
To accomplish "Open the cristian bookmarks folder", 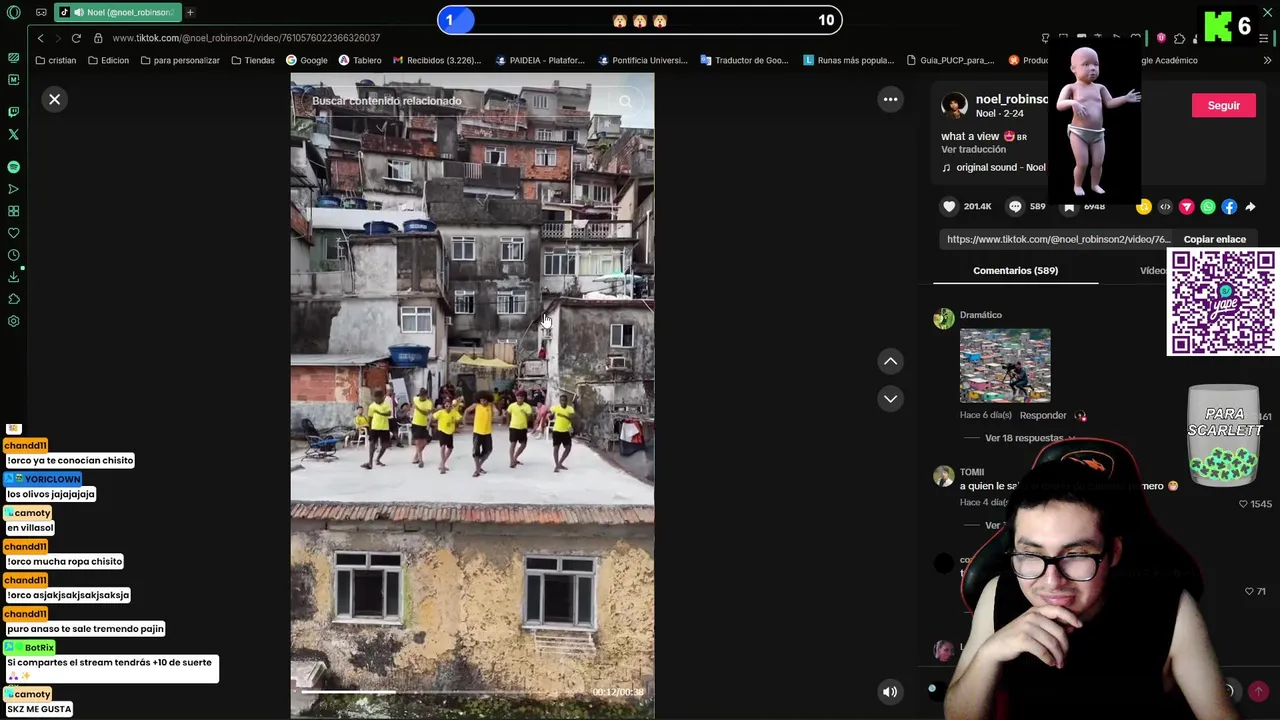I will [x=55, y=60].
